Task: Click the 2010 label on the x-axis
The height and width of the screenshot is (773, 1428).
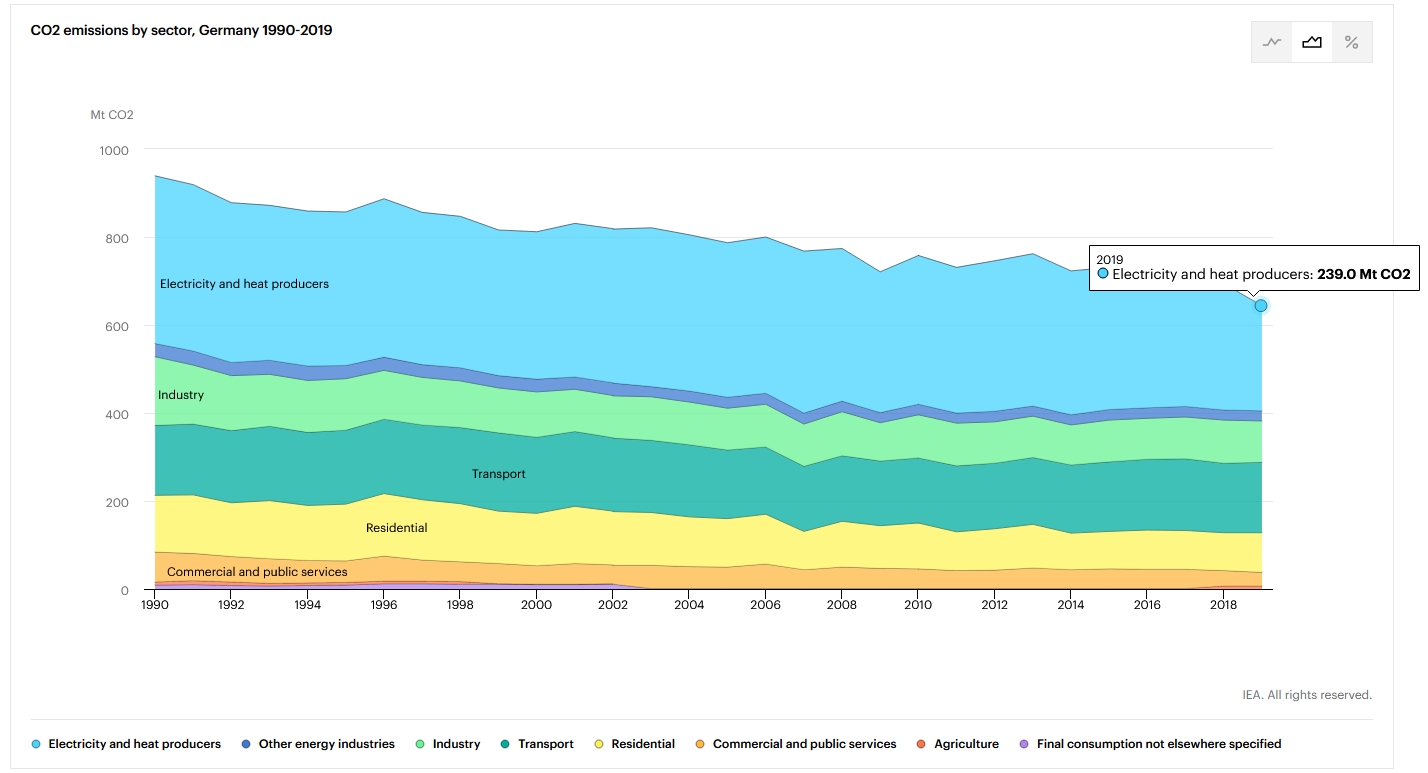Action: click(918, 605)
